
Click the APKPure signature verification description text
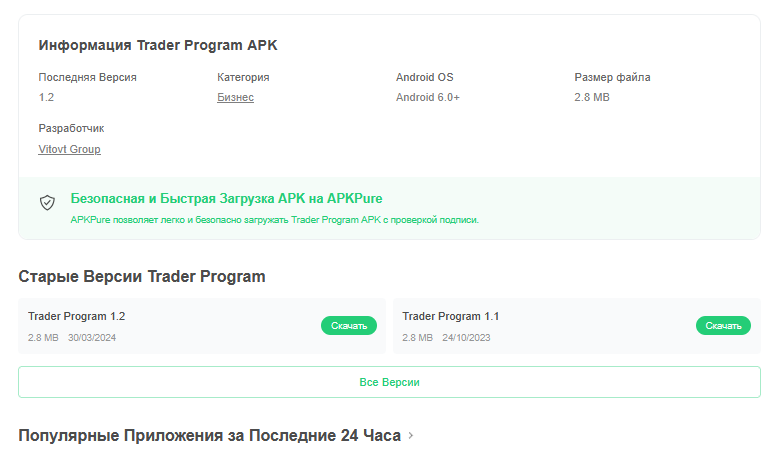pos(275,219)
